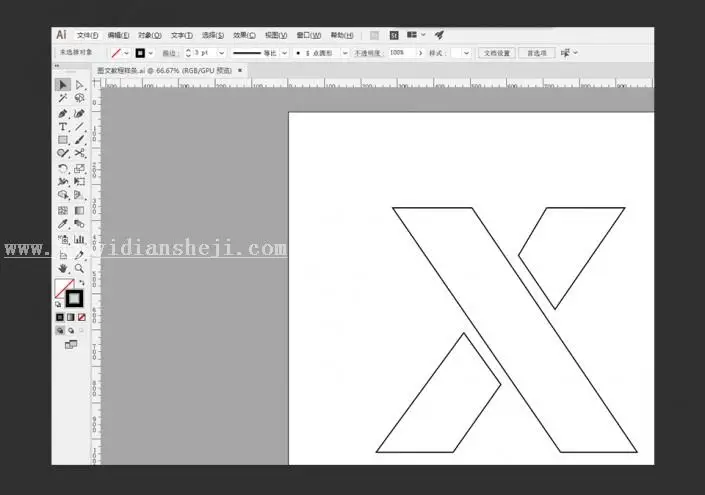Select the Shaper tool
Screen dimensions: 705x495
(x=62, y=153)
